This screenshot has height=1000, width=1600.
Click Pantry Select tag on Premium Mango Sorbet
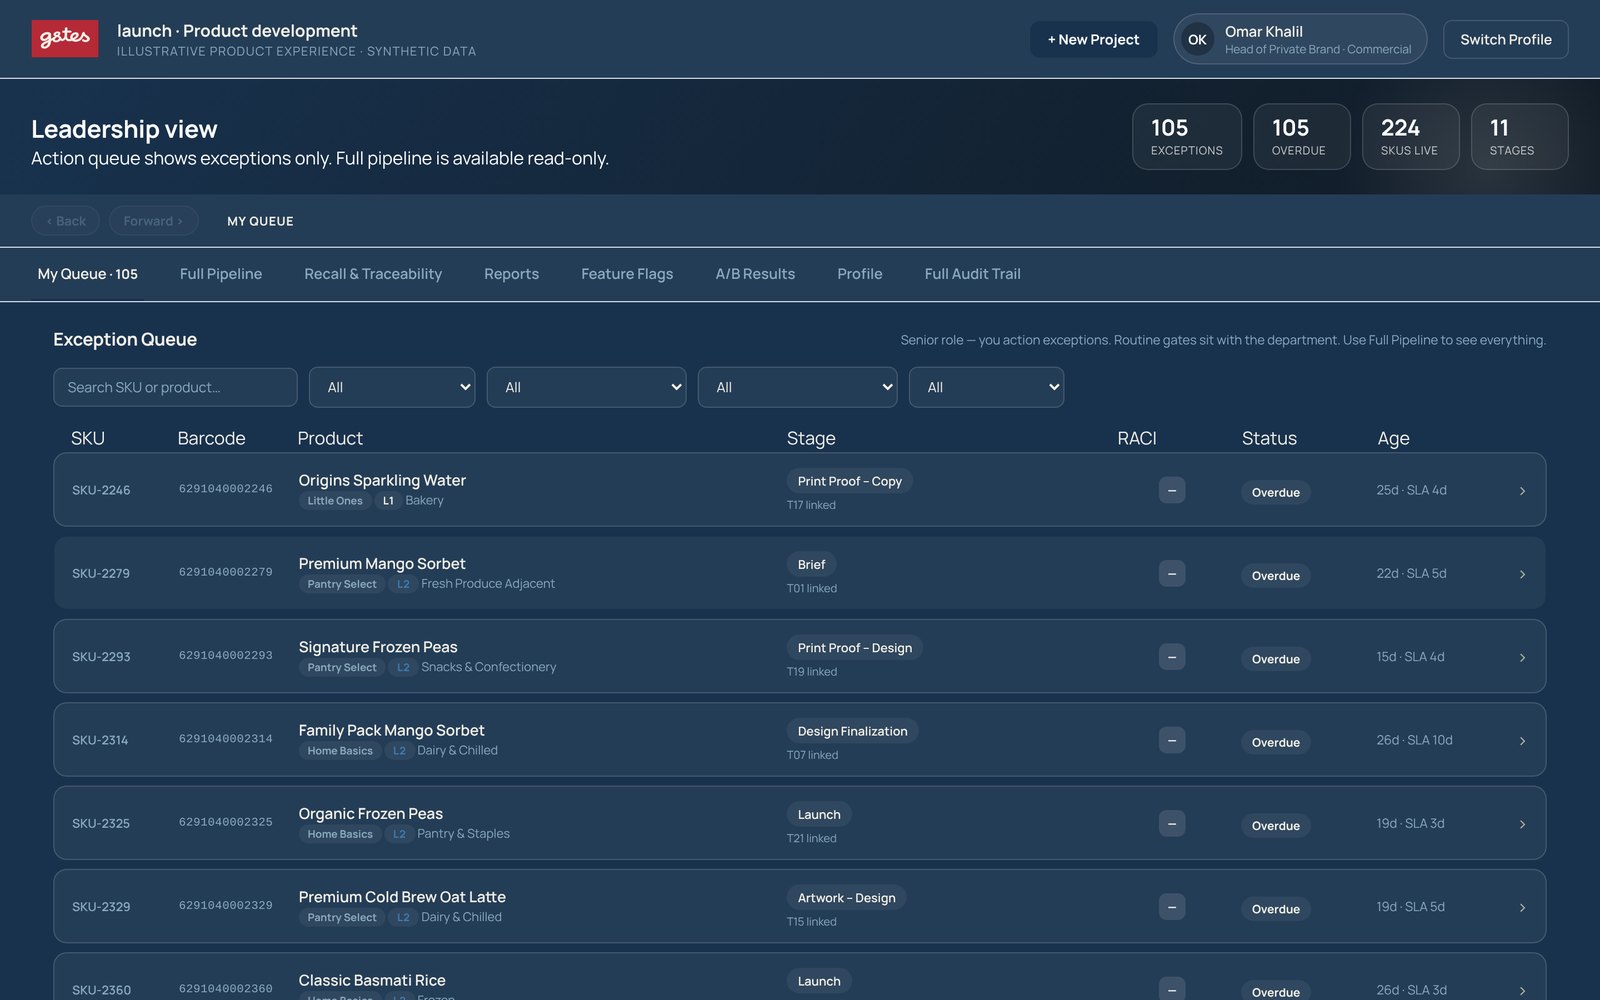[342, 584]
